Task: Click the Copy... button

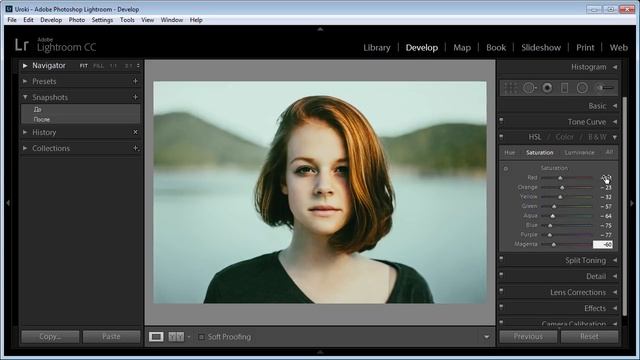Action: pyautogui.click(x=50, y=337)
